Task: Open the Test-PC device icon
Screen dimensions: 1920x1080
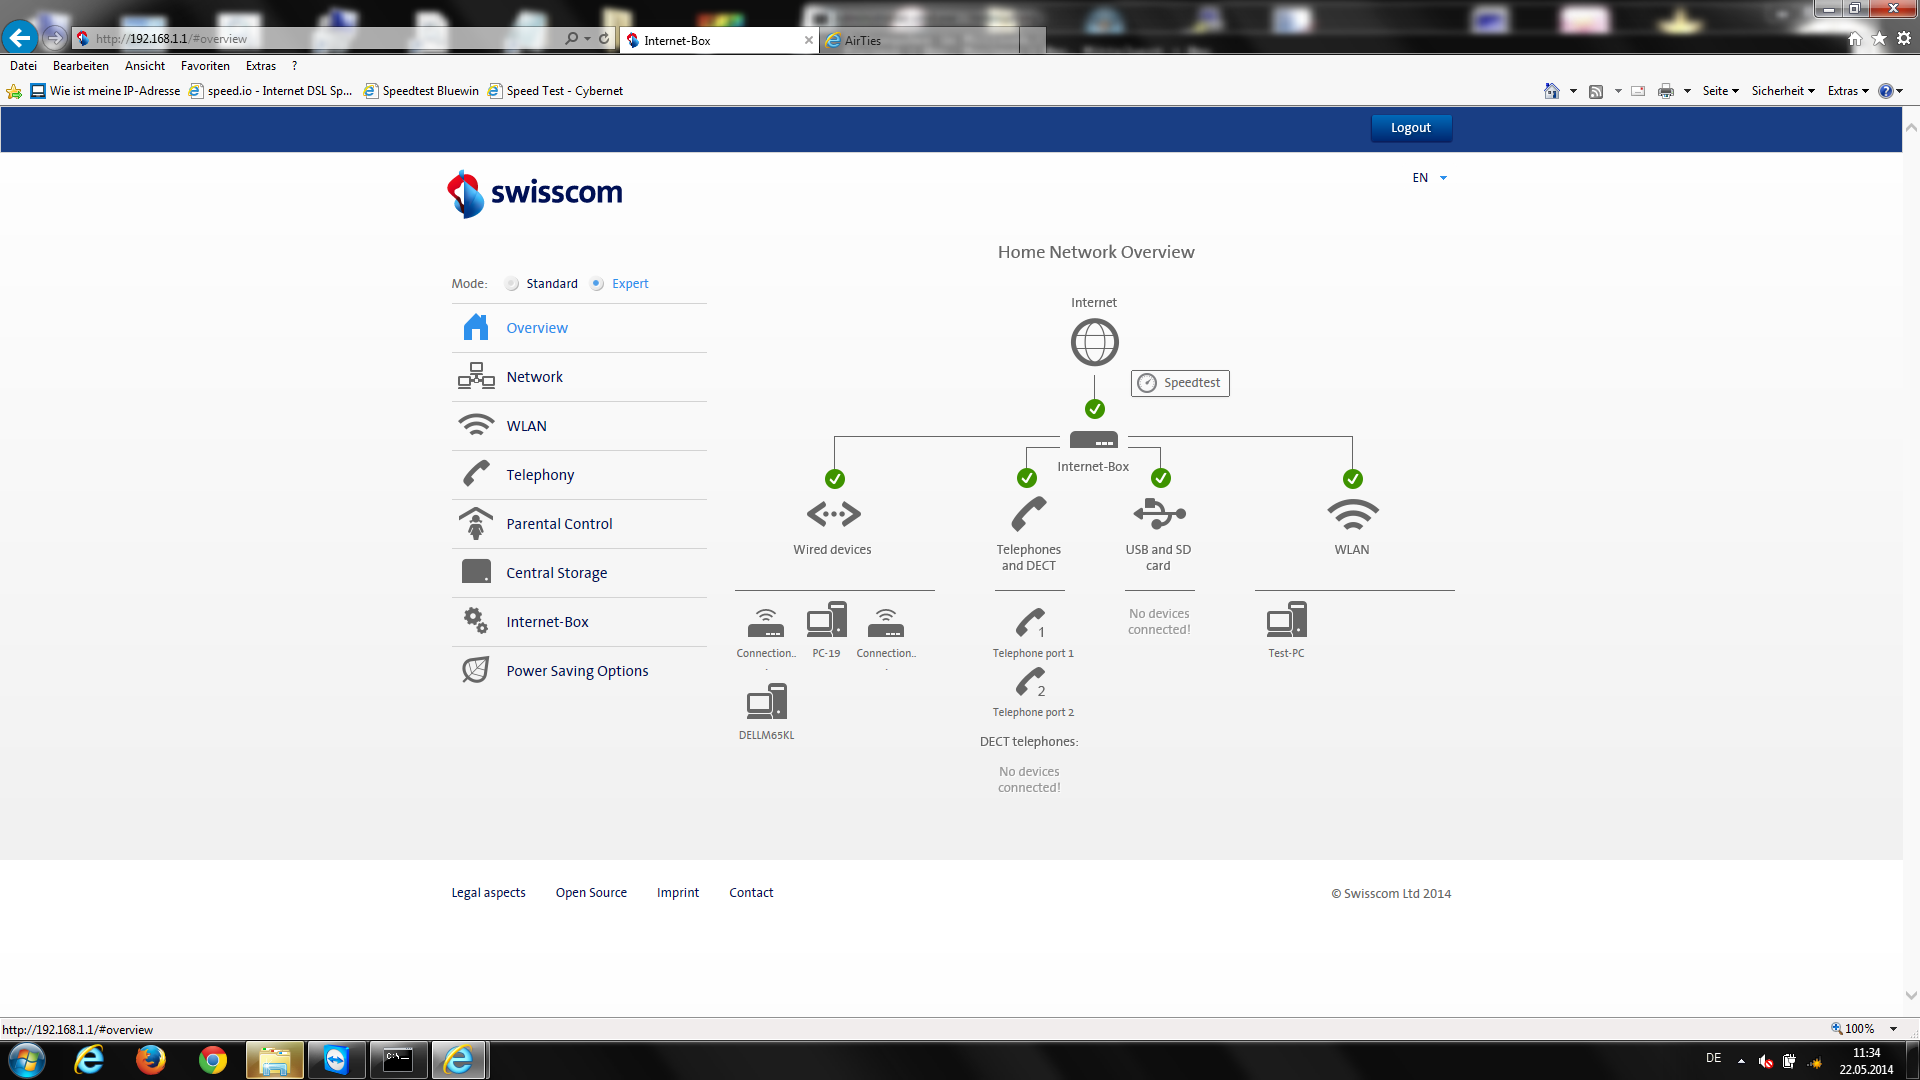Action: [1286, 621]
